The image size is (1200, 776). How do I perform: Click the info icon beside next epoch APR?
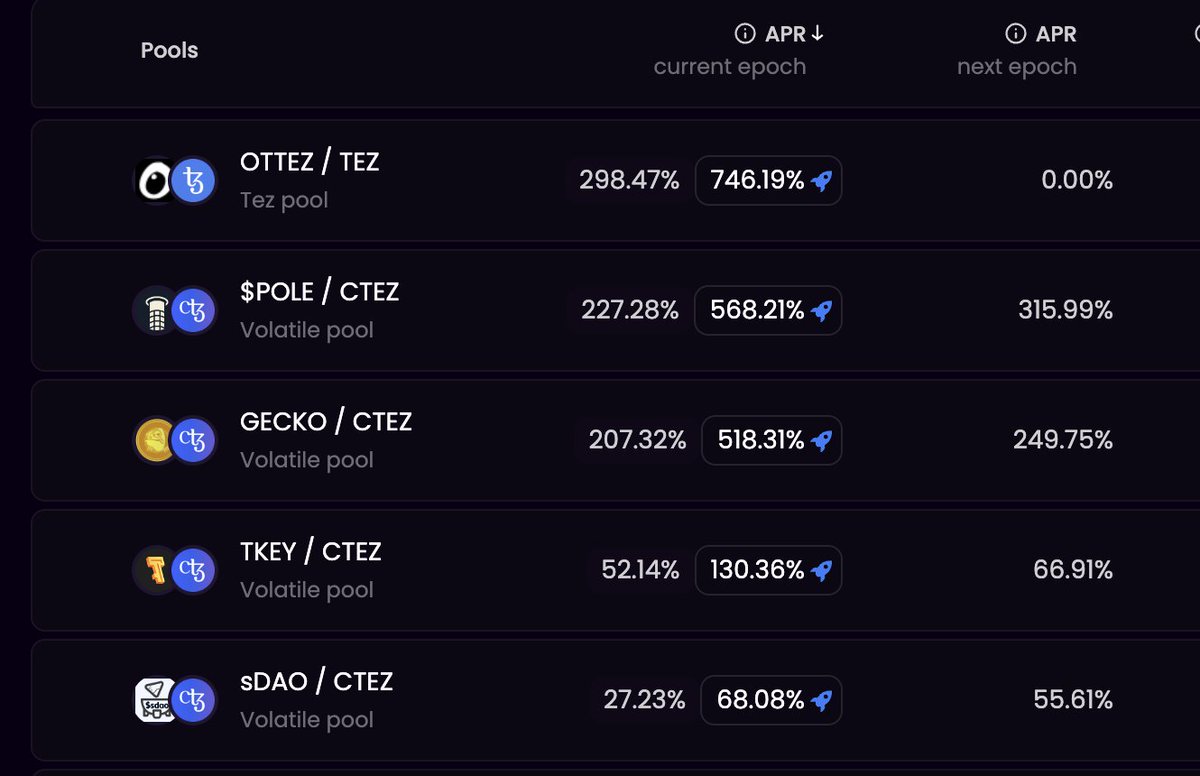(1015, 34)
